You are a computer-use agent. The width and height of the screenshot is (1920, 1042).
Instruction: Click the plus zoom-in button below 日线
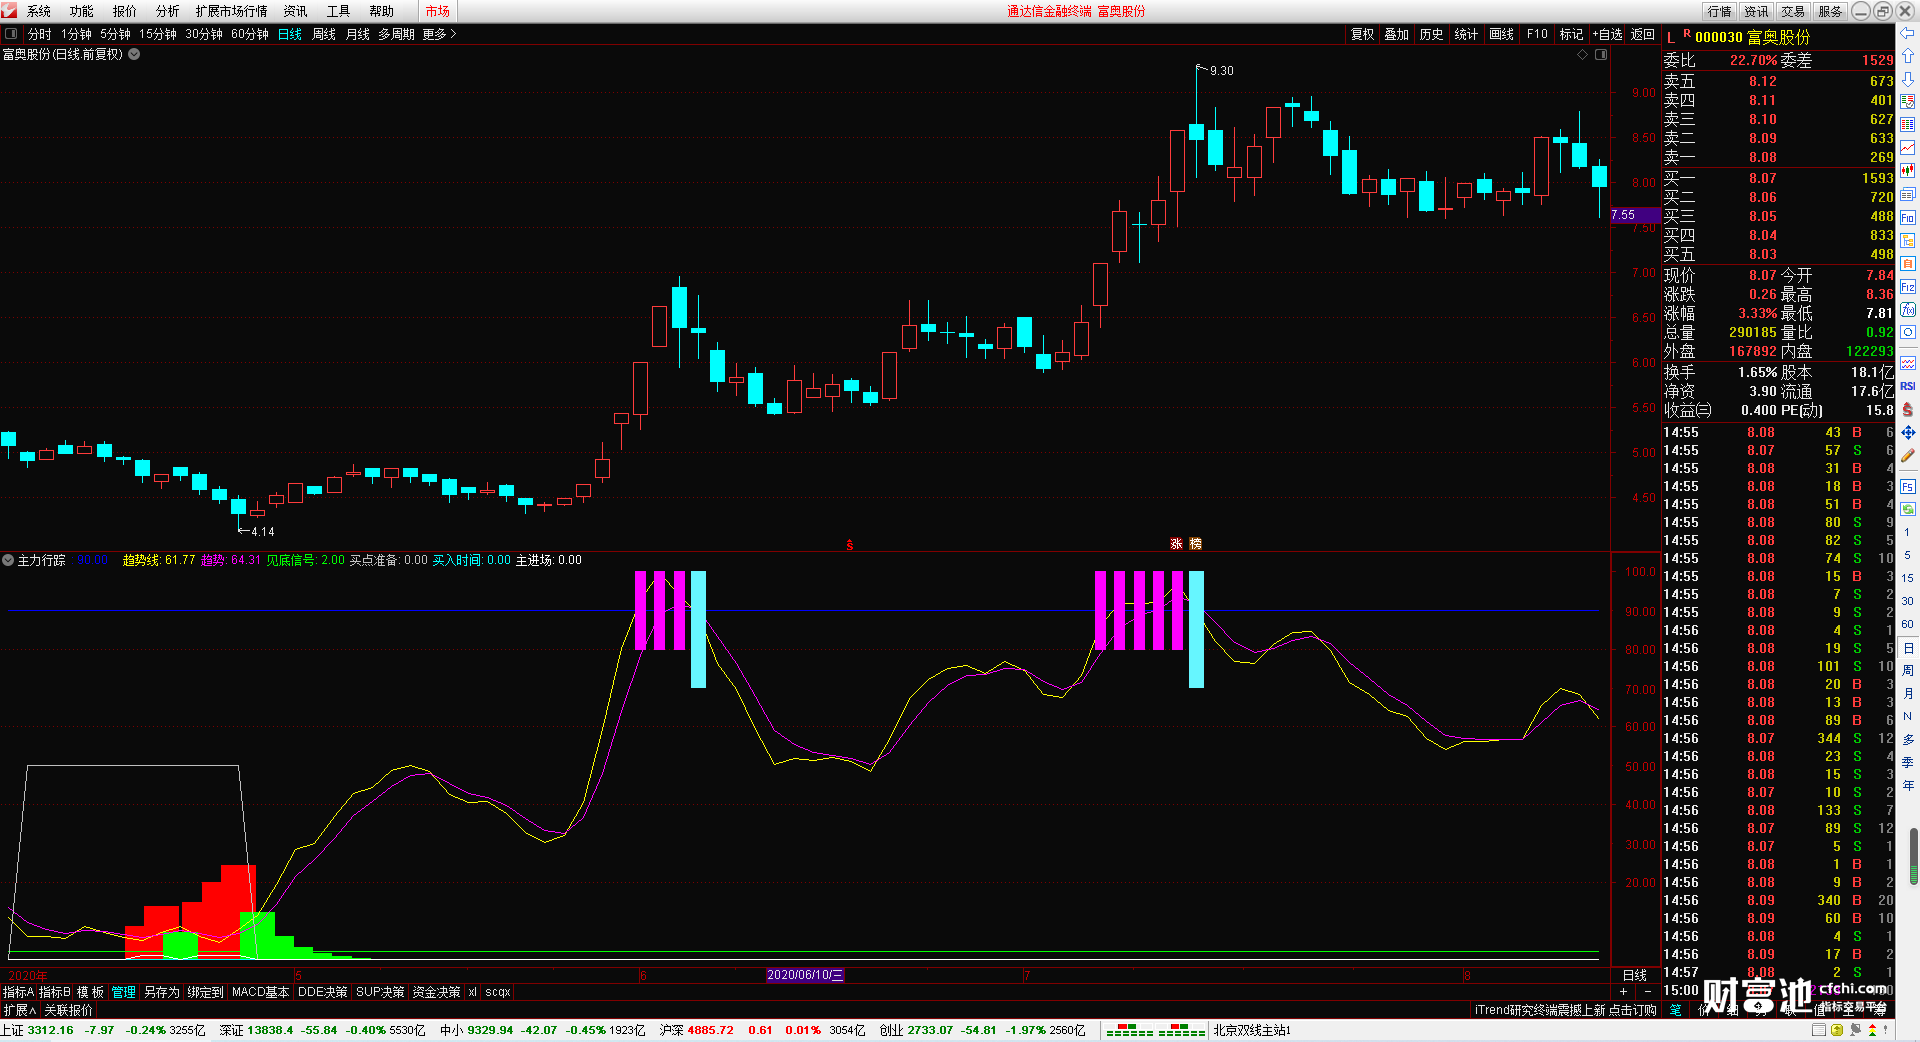coord(1623,991)
